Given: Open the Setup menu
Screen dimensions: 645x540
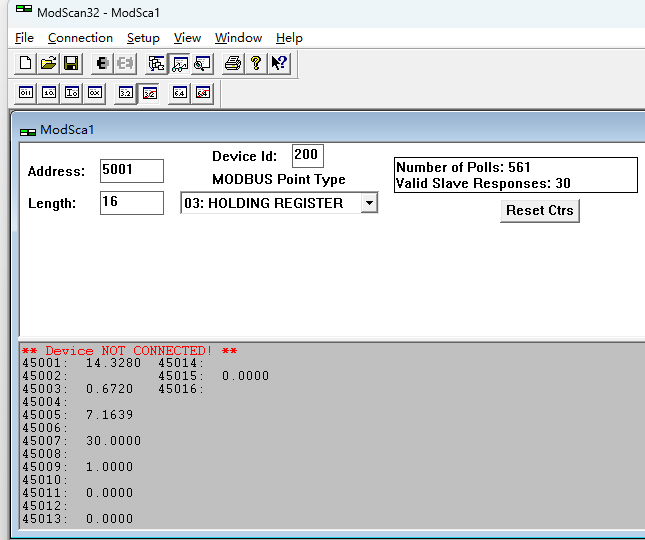Looking at the screenshot, I should pos(143,38).
